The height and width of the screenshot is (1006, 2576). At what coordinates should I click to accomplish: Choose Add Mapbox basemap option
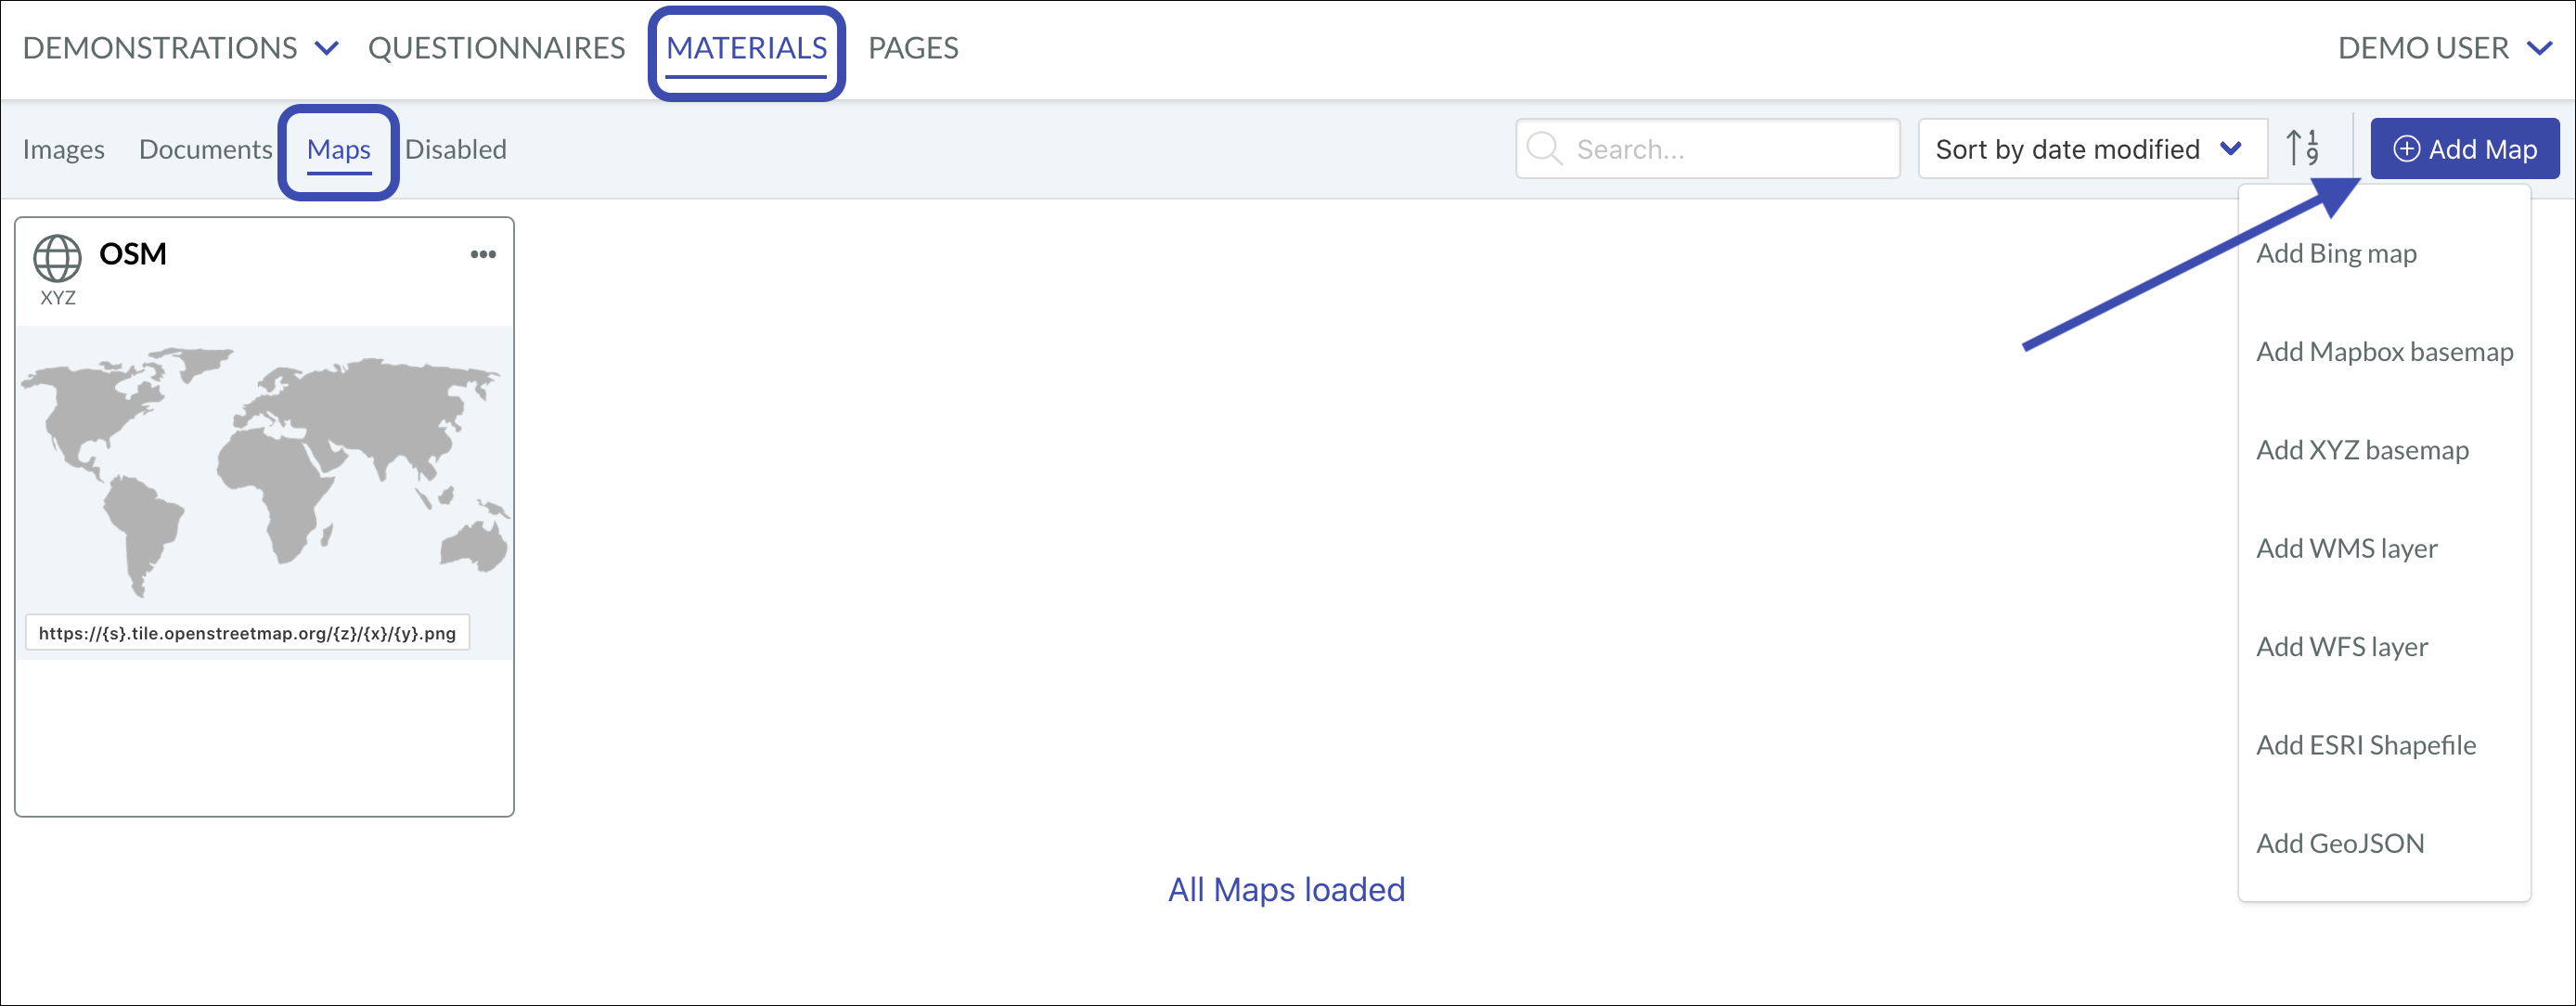coord(2384,352)
